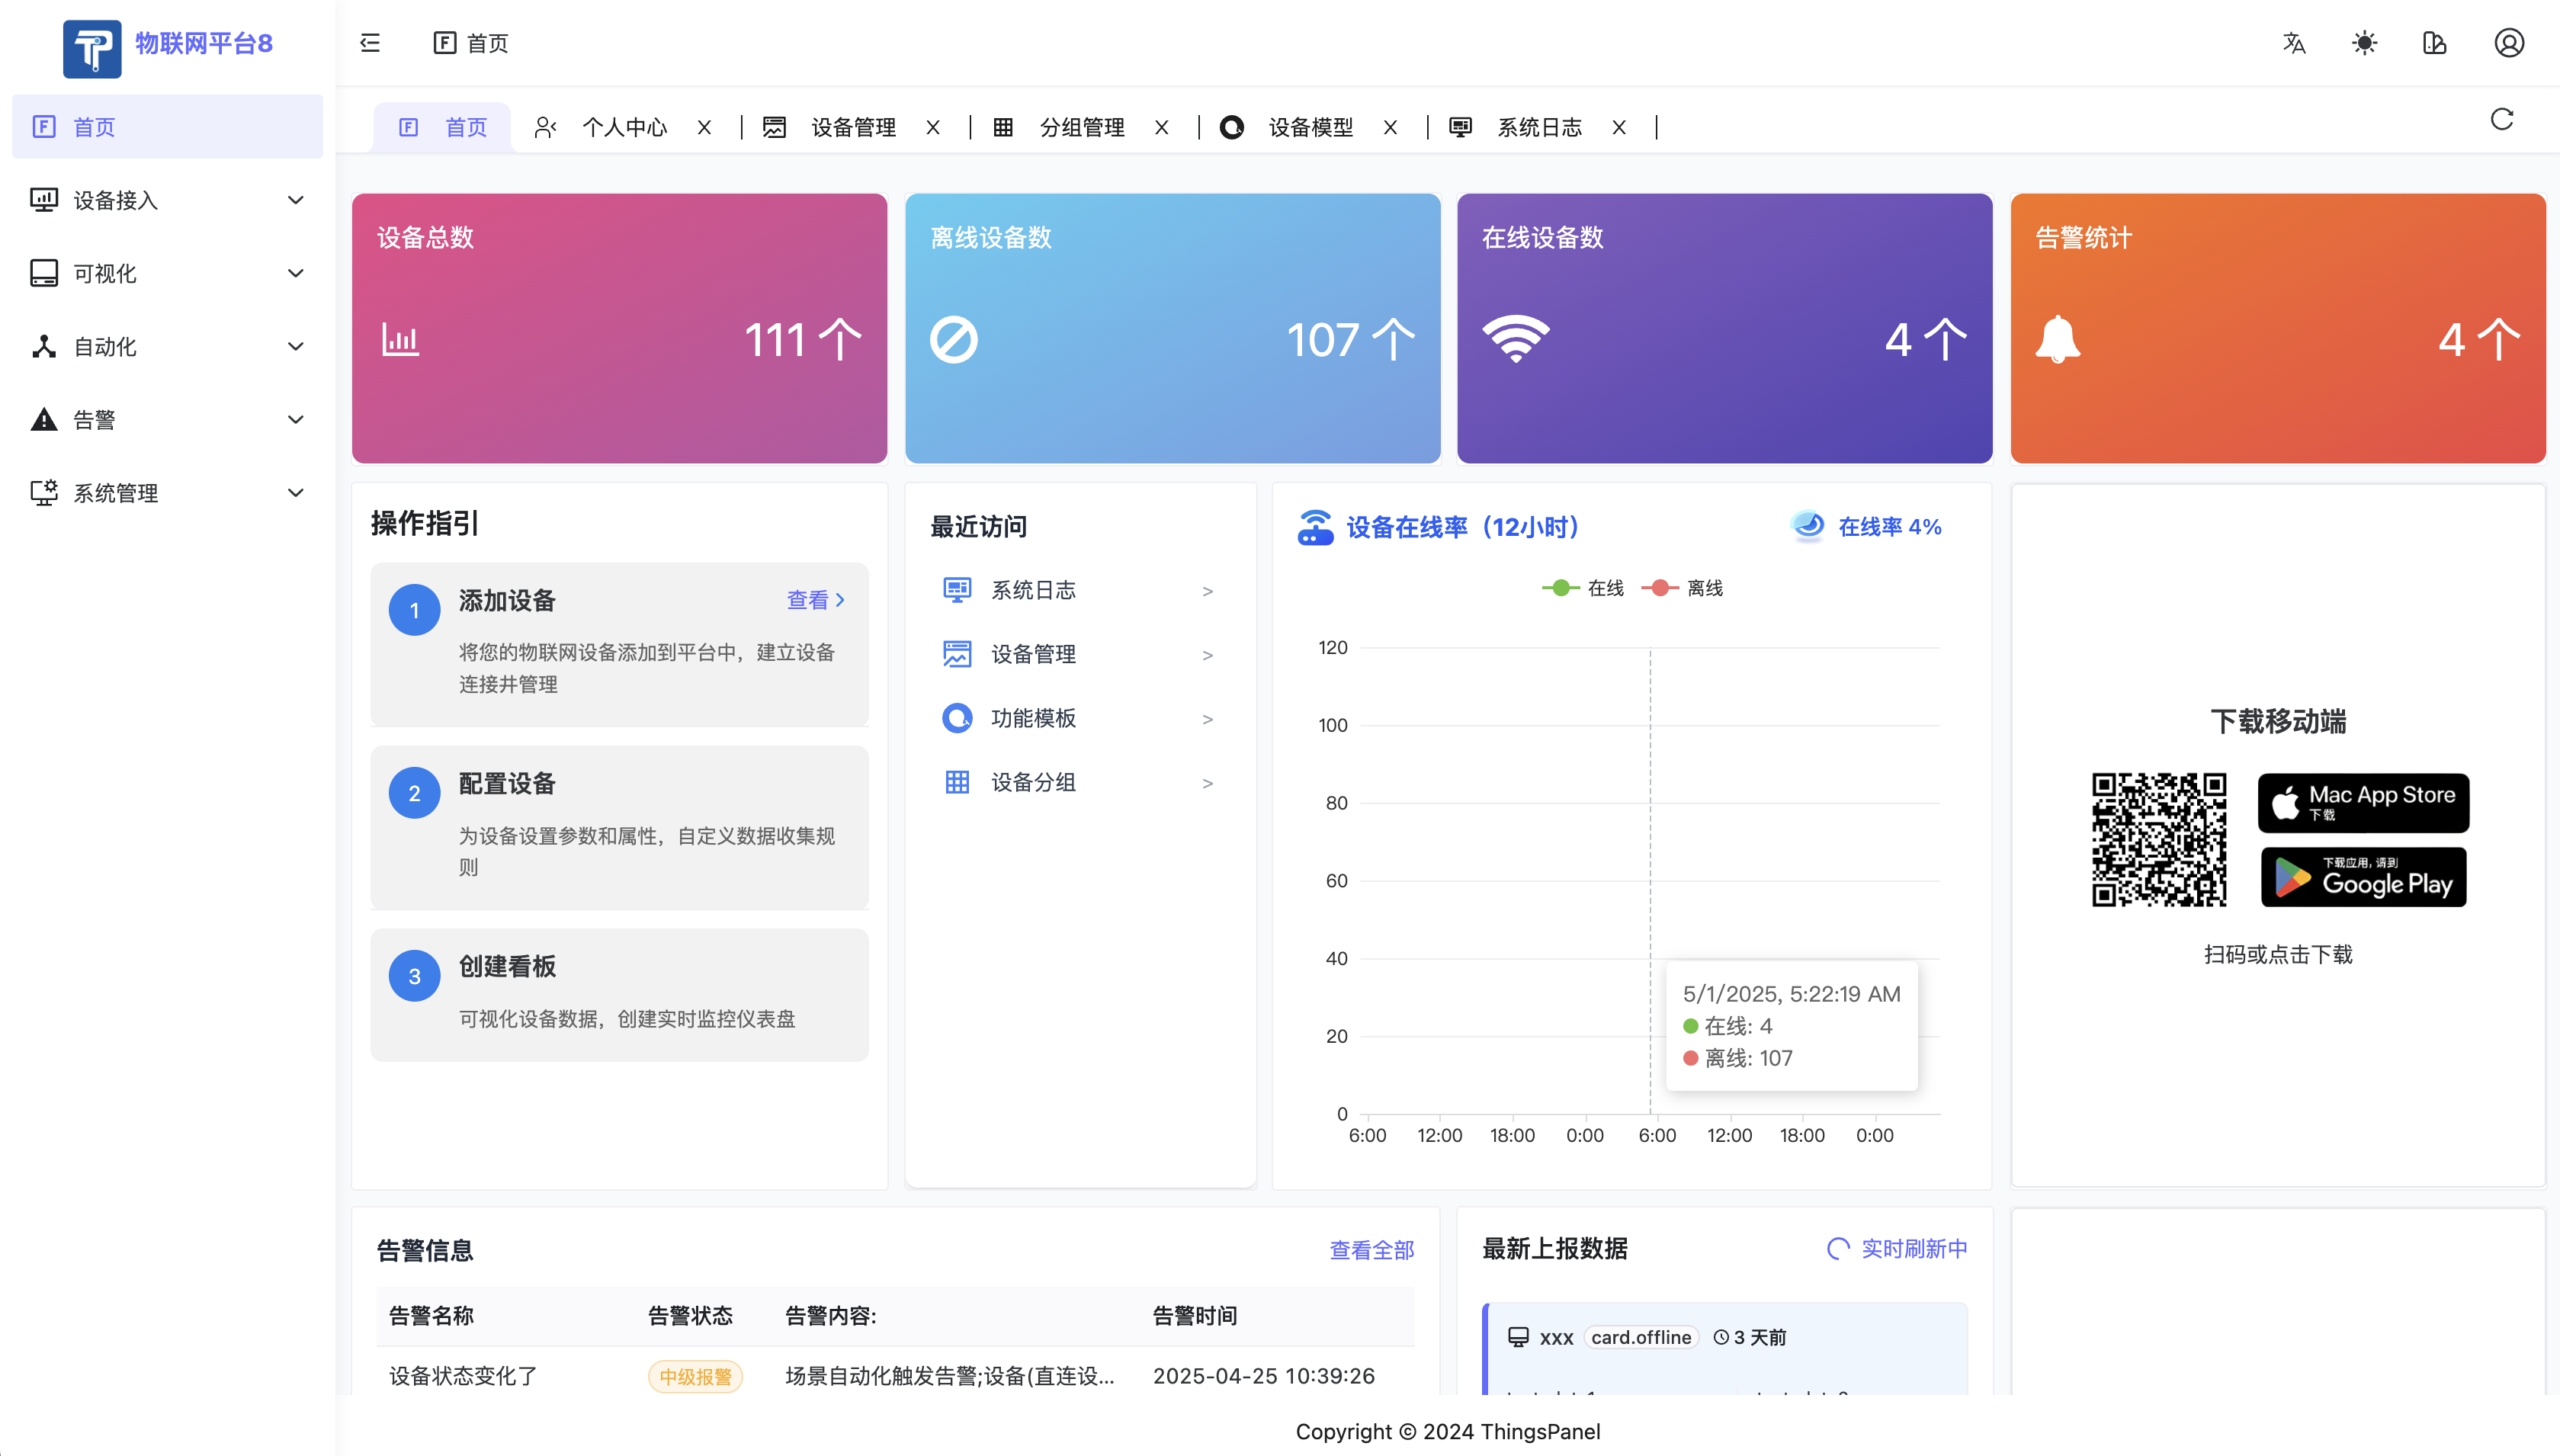Click the 查看全部 link in 告警信息
This screenshot has height=1456, width=2560.
[x=1371, y=1250]
